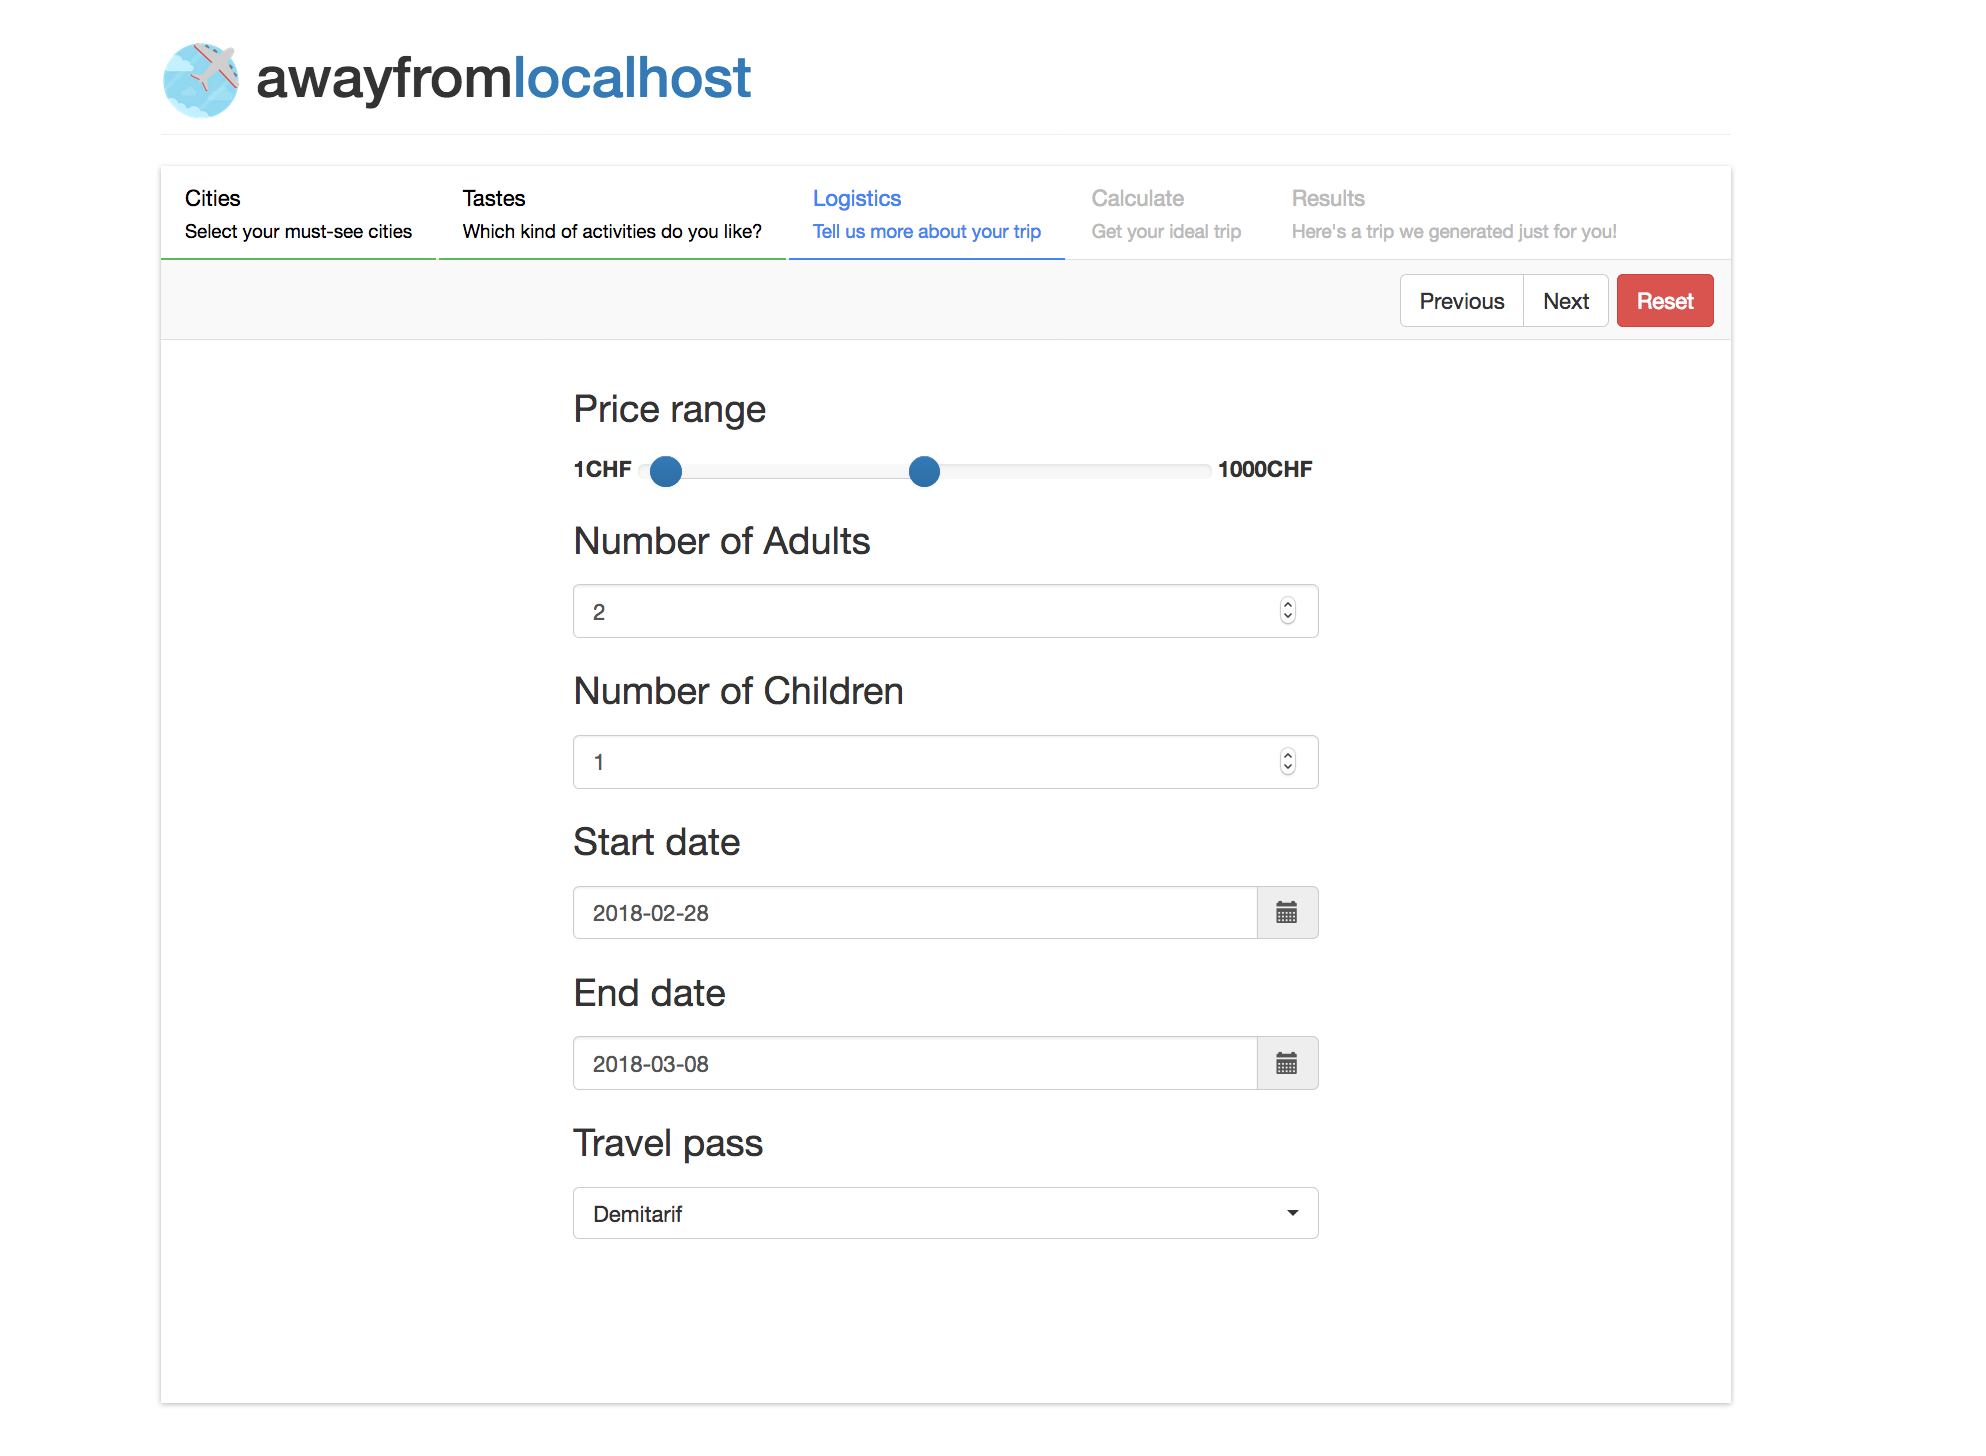
Task: Click the red Reset button
Action: pos(1664,301)
